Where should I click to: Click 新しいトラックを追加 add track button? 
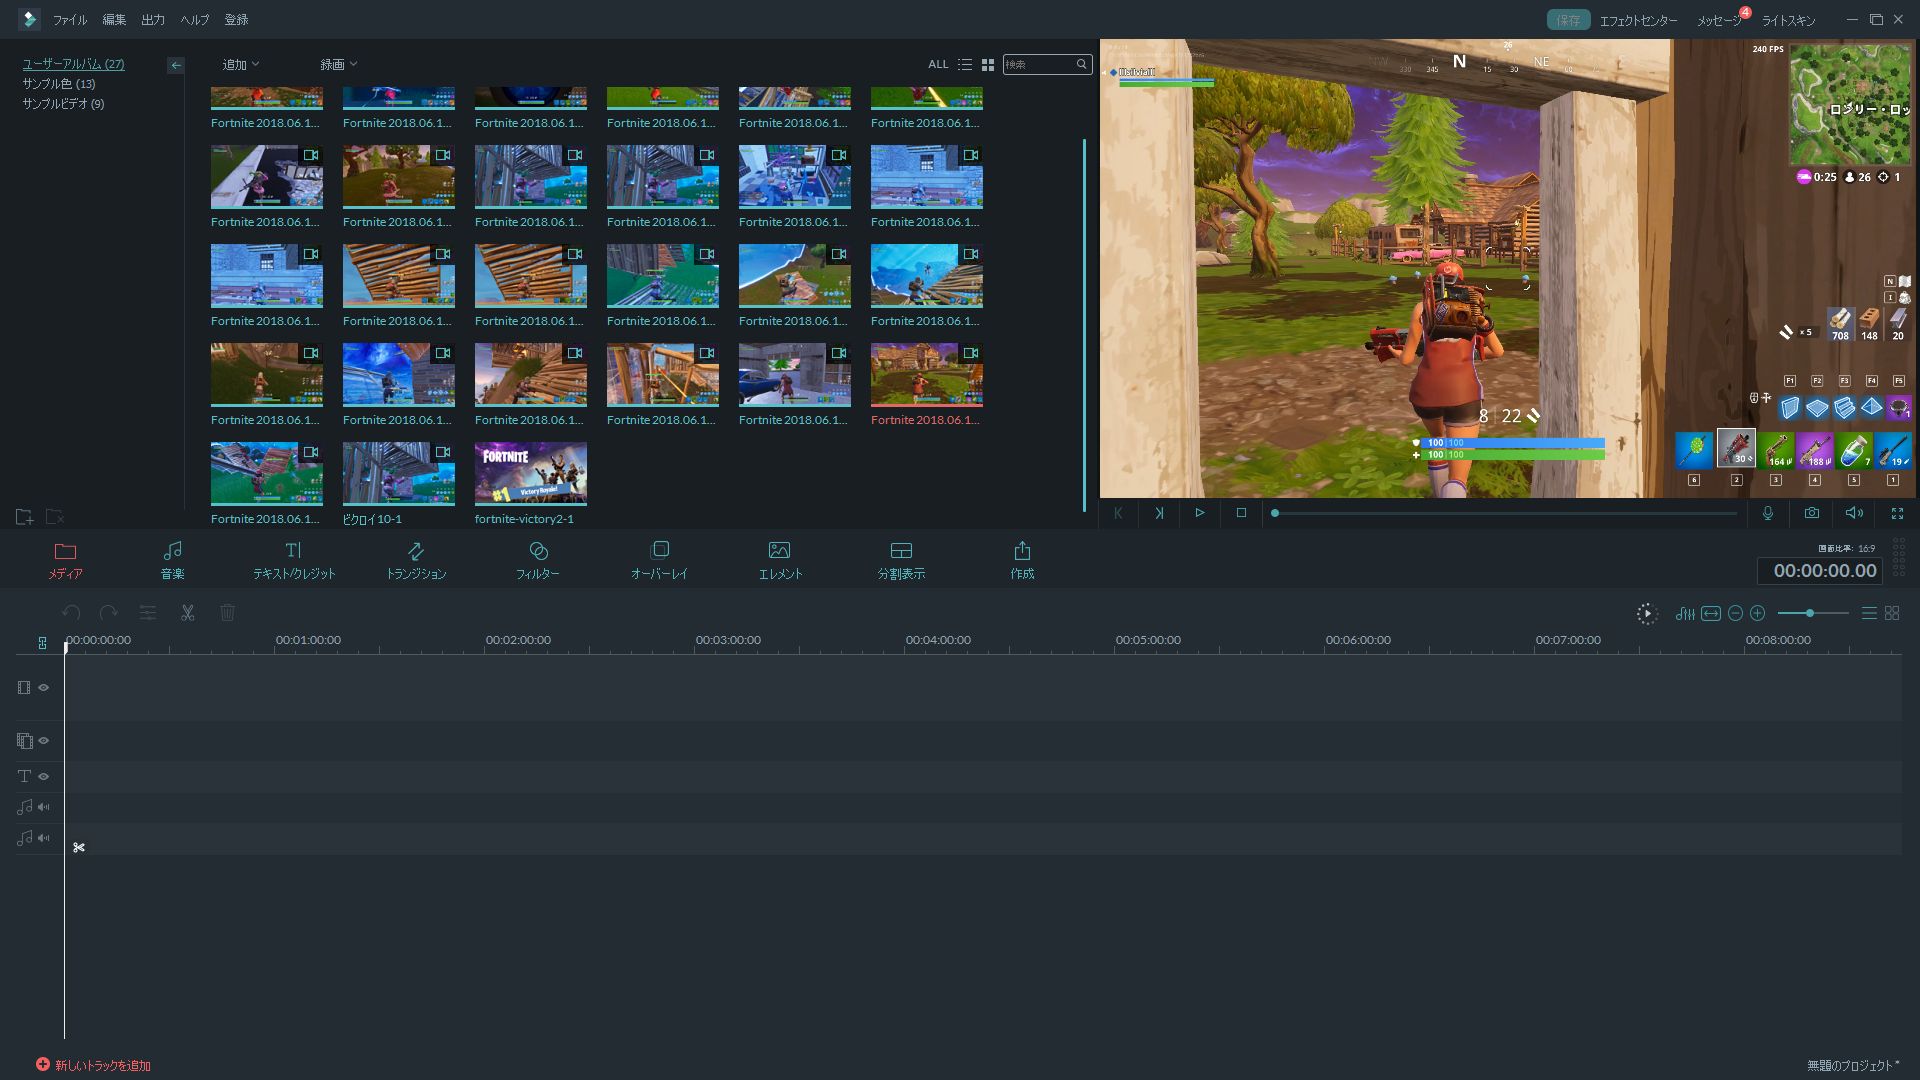[93, 1065]
